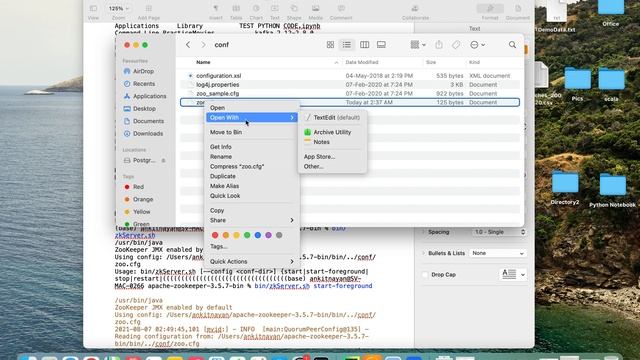Sort files by Date Modified column
640x360 pixels.
click(362, 62)
